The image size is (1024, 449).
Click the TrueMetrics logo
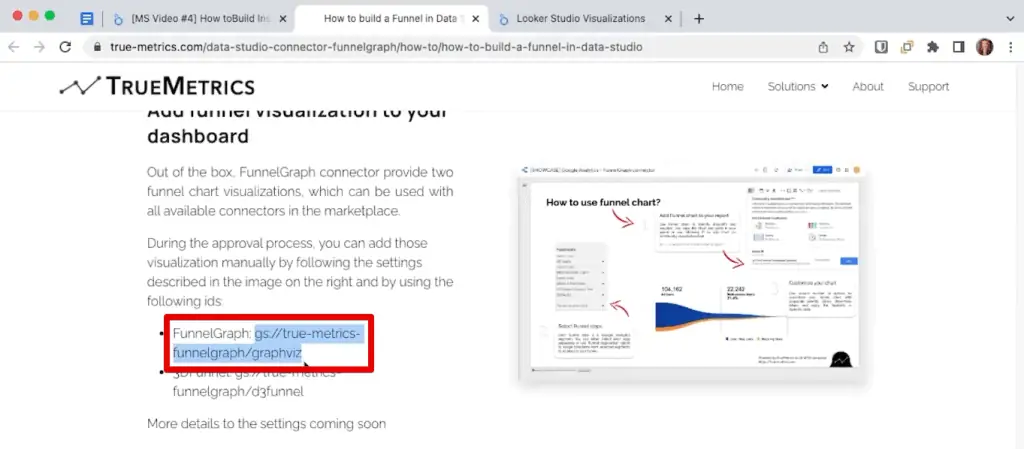(x=157, y=87)
